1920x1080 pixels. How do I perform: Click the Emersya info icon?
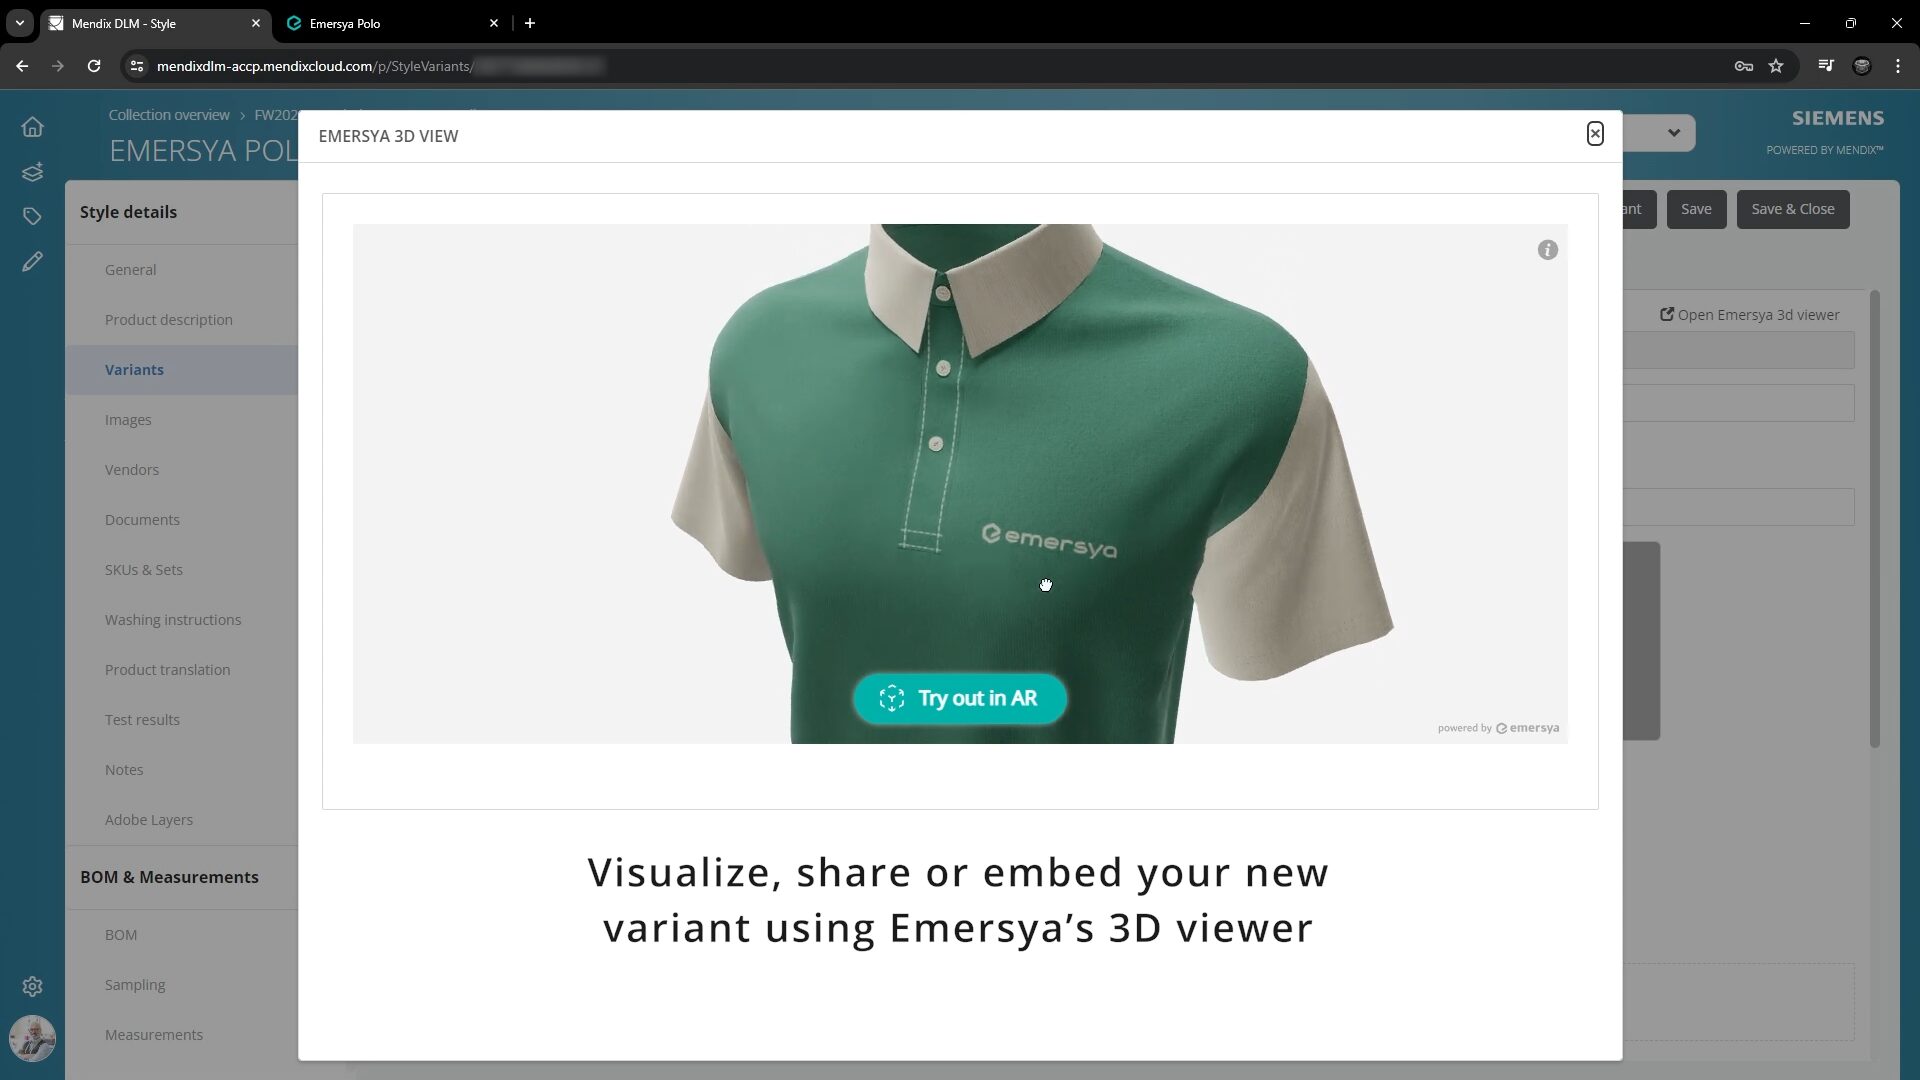click(x=1547, y=249)
